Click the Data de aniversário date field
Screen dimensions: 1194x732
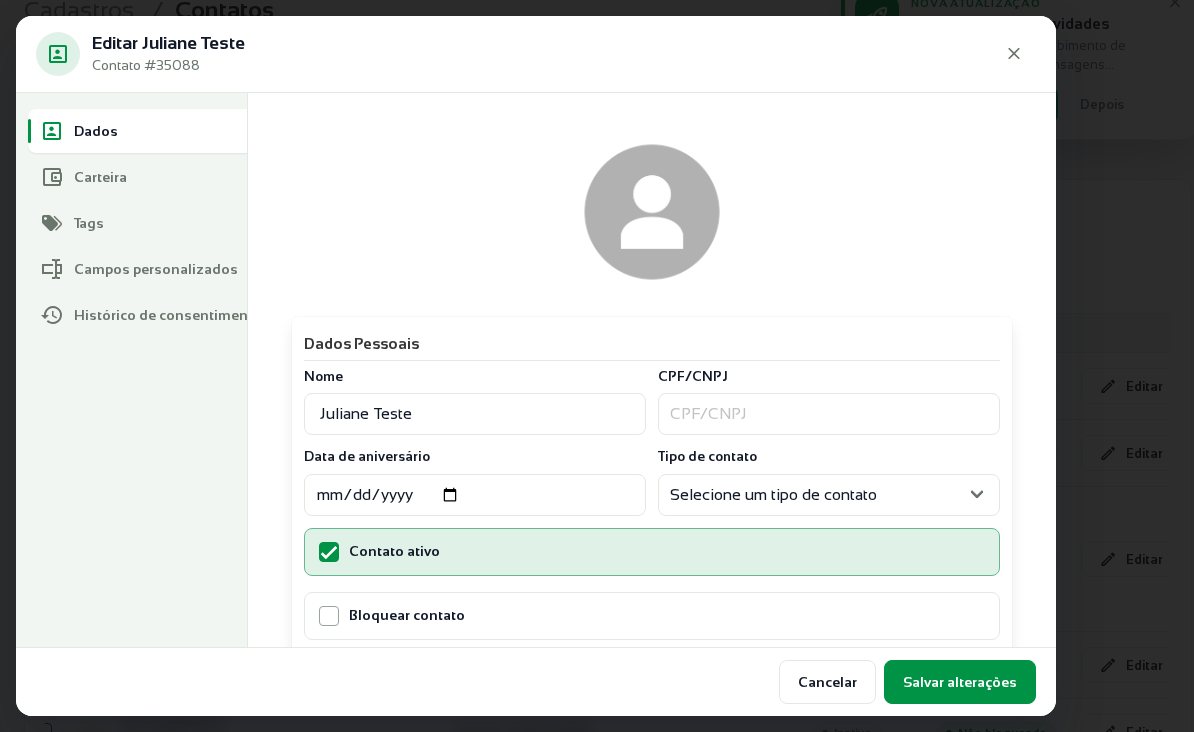coord(474,495)
